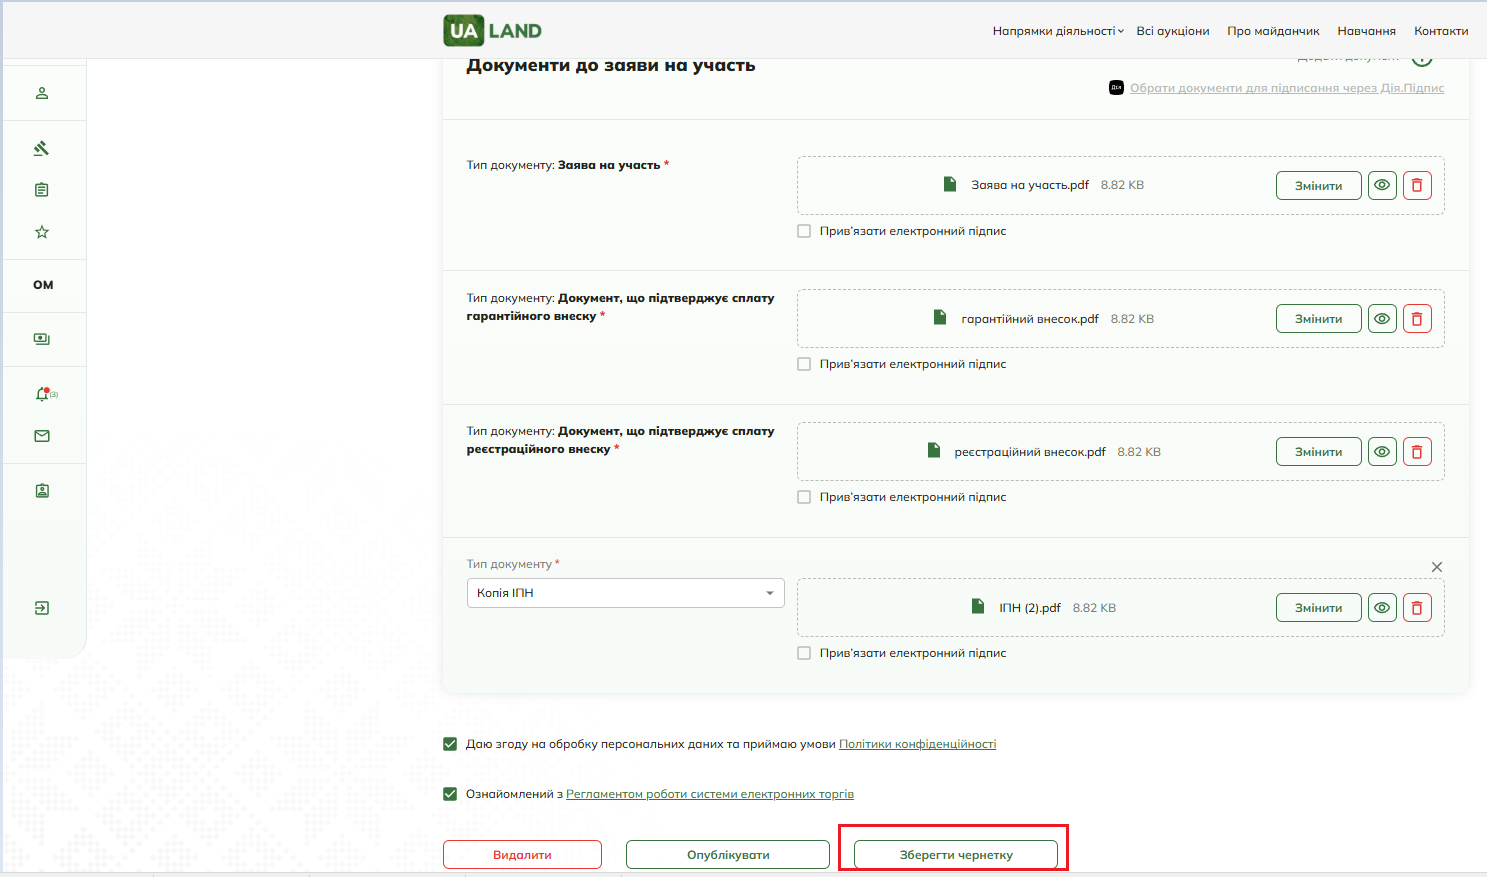Open Всі аукціони menu item
Screen dimensions: 1487x877
[x=1173, y=31]
